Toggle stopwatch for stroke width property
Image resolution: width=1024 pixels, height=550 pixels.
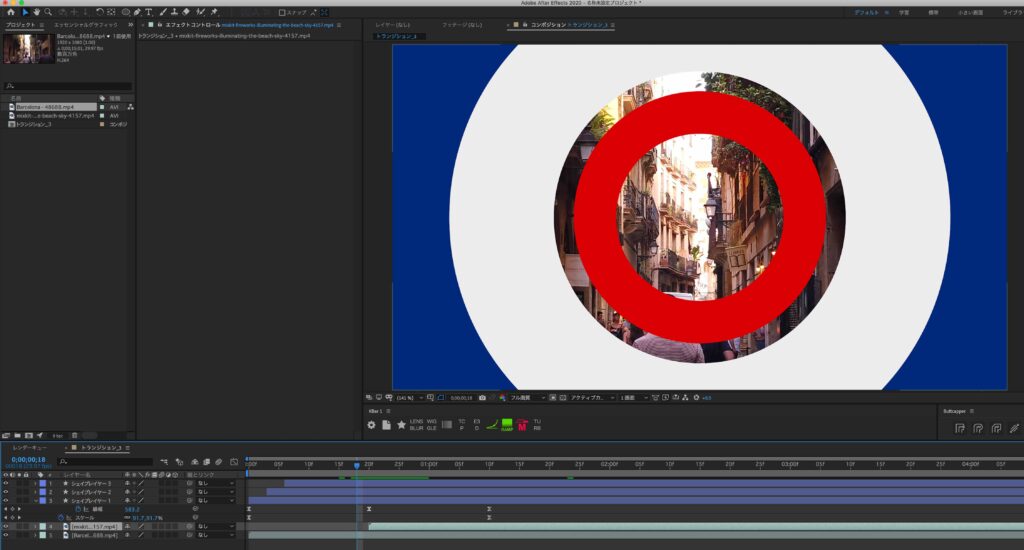(x=78, y=509)
